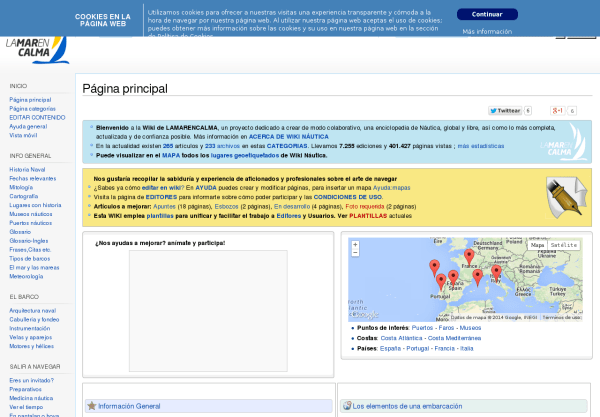Click the Información General section heading
The height and width of the screenshot is (417, 600).
point(129,407)
